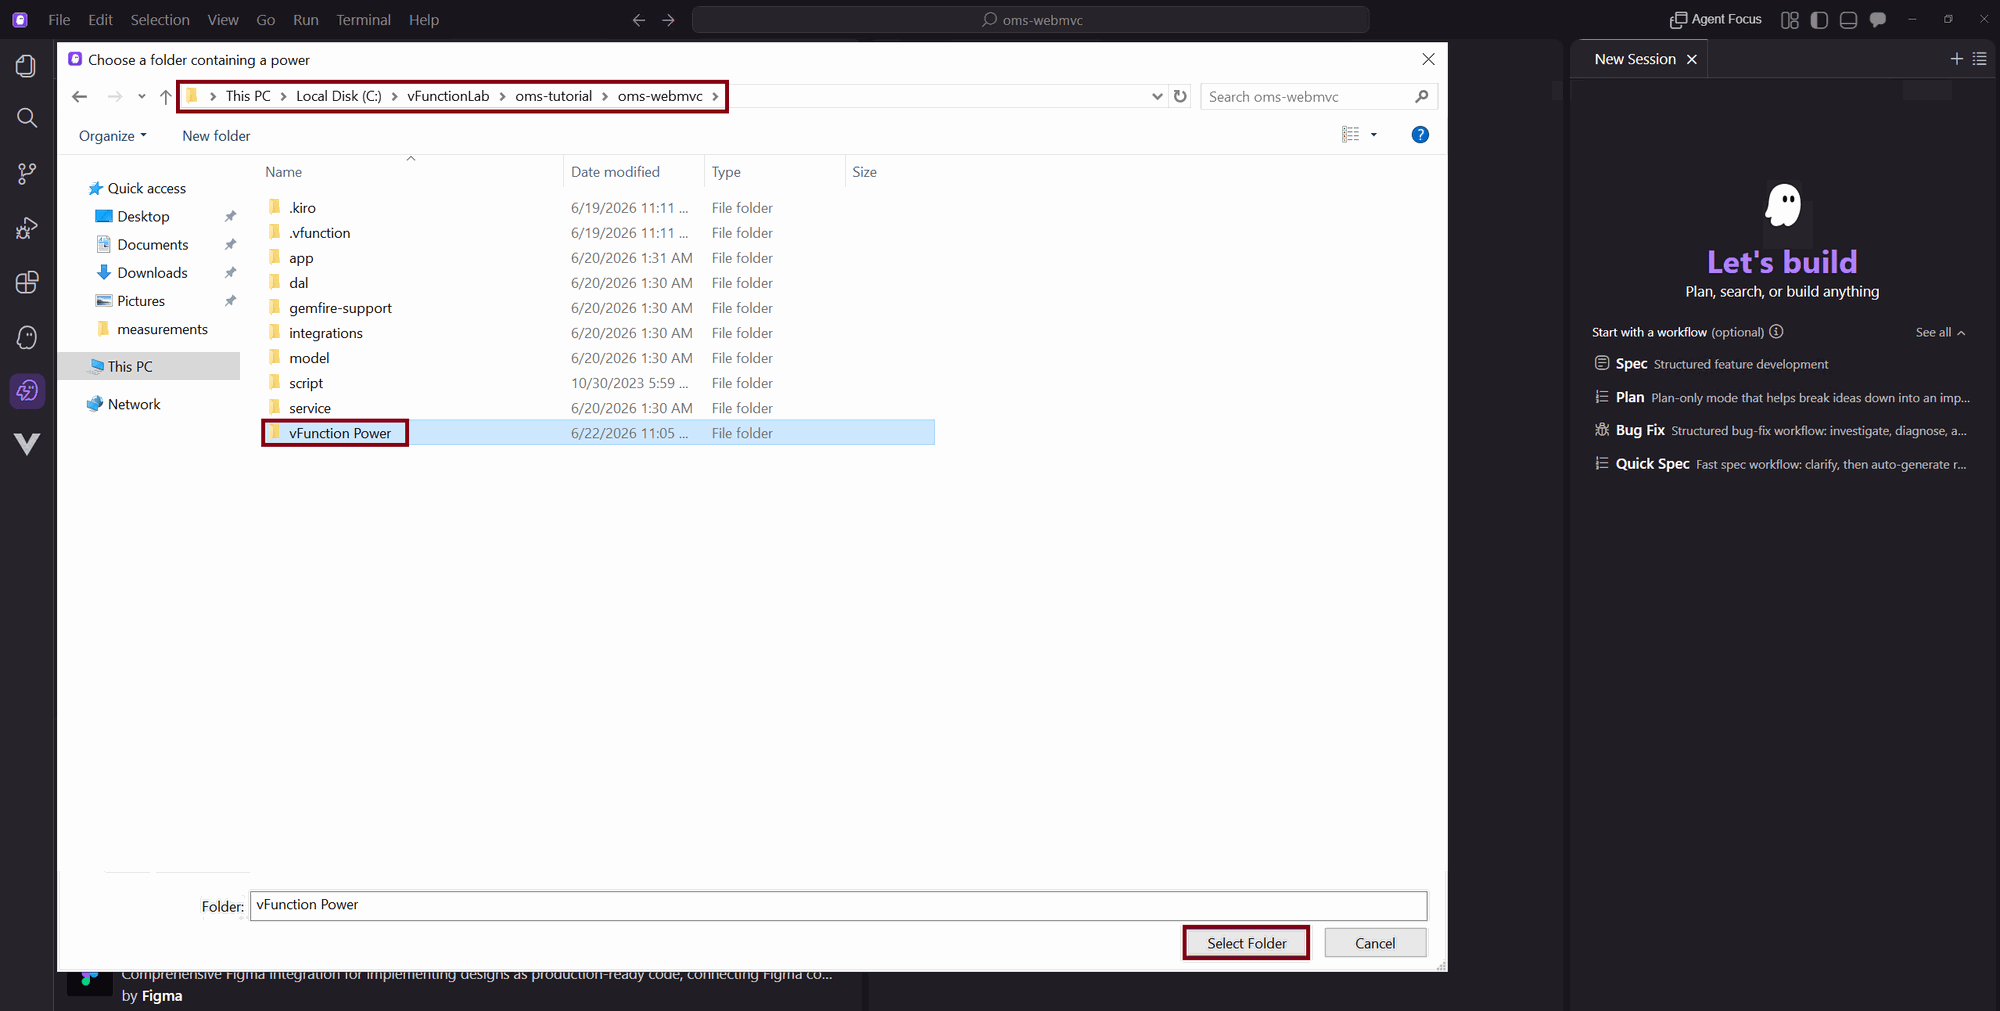Open the Organize dropdown
The width and height of the screenshot is (2000, 1011).
tap(113, 136)
